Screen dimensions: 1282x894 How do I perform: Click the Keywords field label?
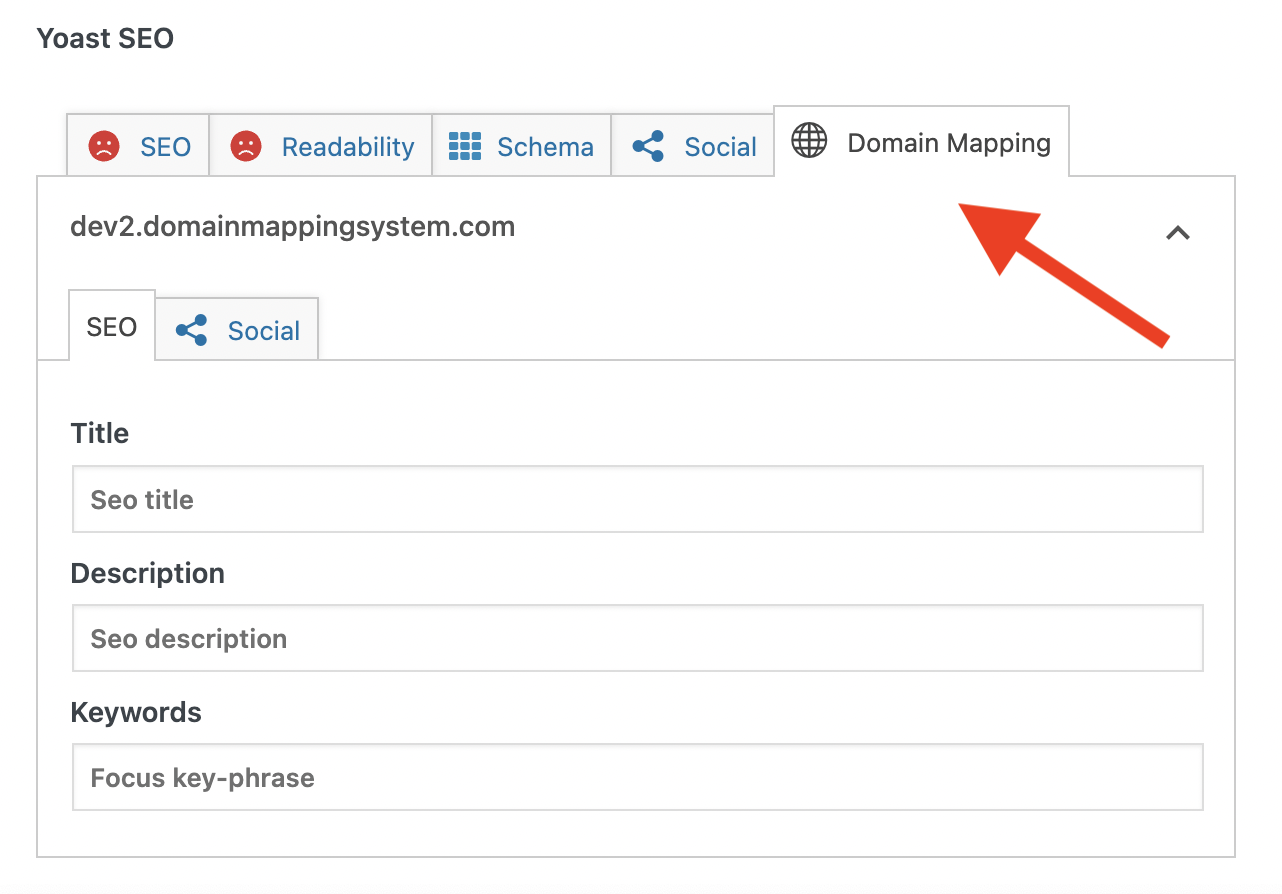coord(136,712)
